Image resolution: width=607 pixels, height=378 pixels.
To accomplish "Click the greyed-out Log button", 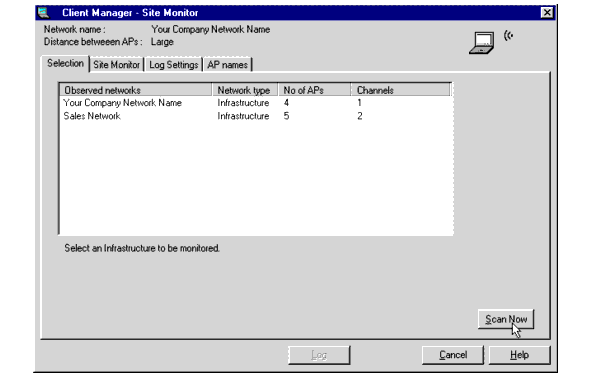I will coord(319,355).
